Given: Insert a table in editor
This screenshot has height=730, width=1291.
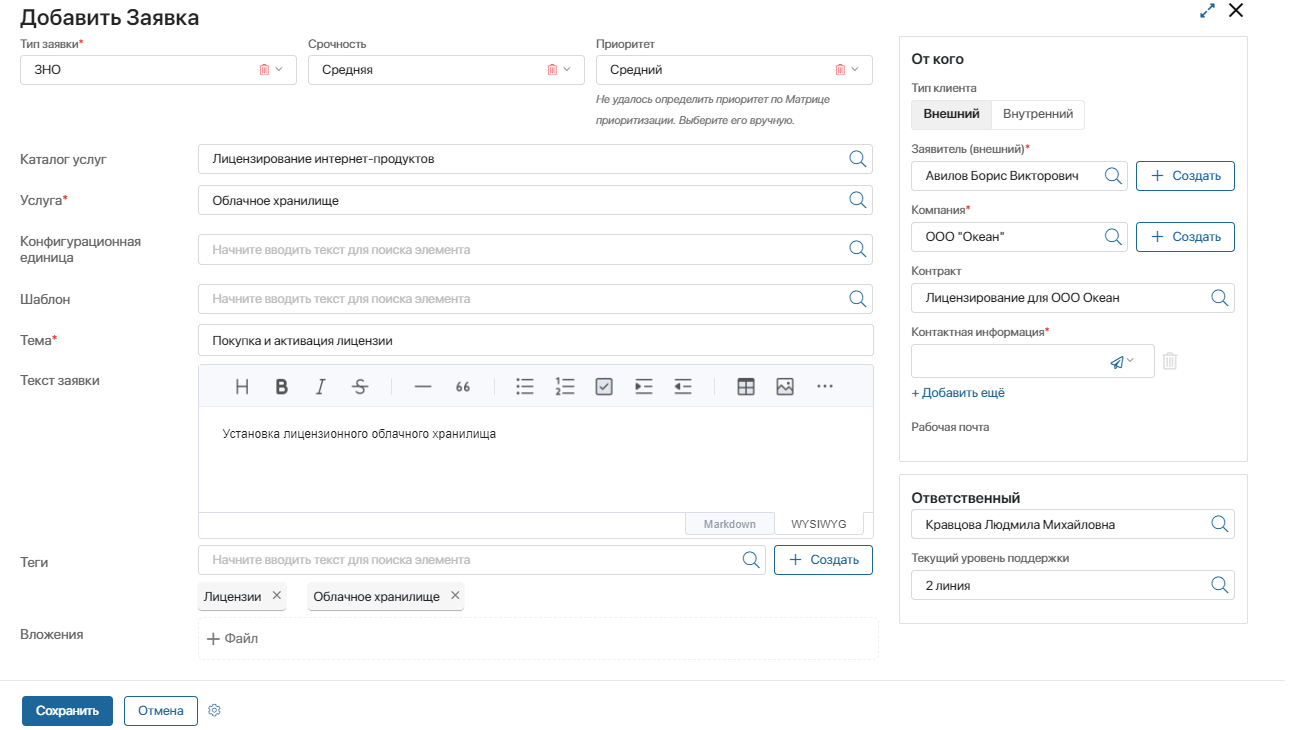Looking at the screenshot, I should coord(746,387).
